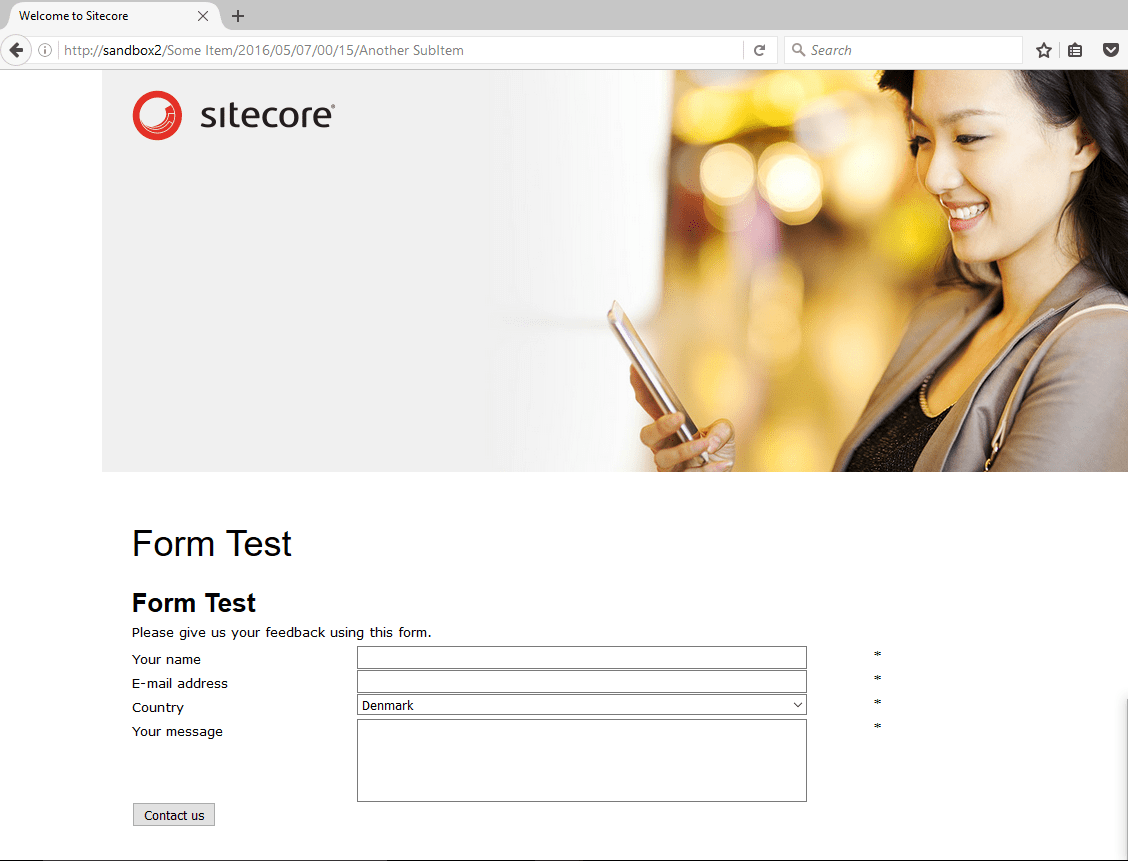Viewport: 1128px width, 861px height.
Task: Expand Country list via chevron arrow
Action: tap(797, 705)
